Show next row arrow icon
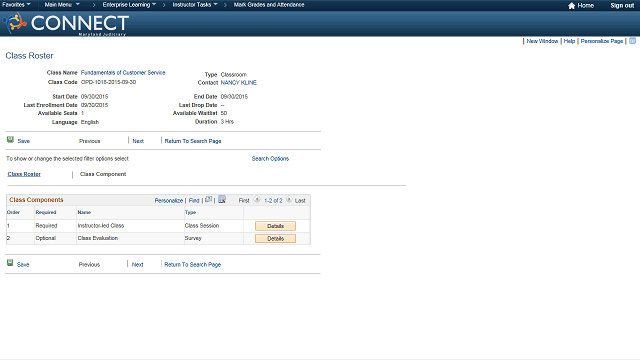The width and height of the screenshot is (640, 360). [289, 200]
